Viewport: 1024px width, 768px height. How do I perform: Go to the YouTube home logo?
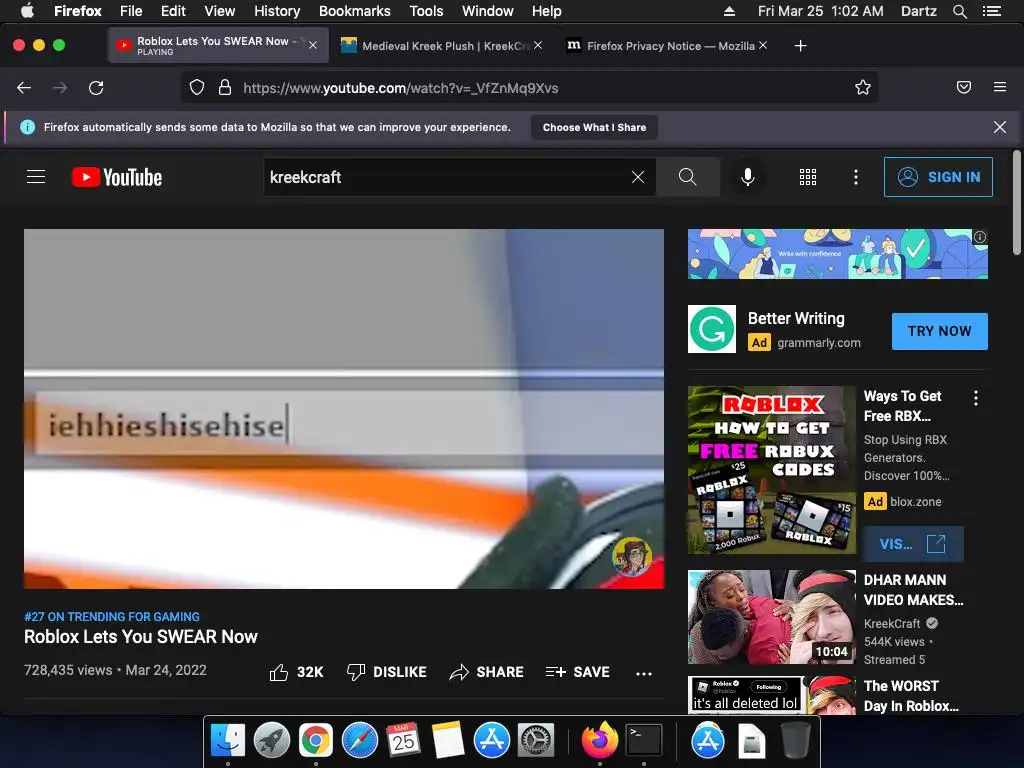click(x=117, y=177)
